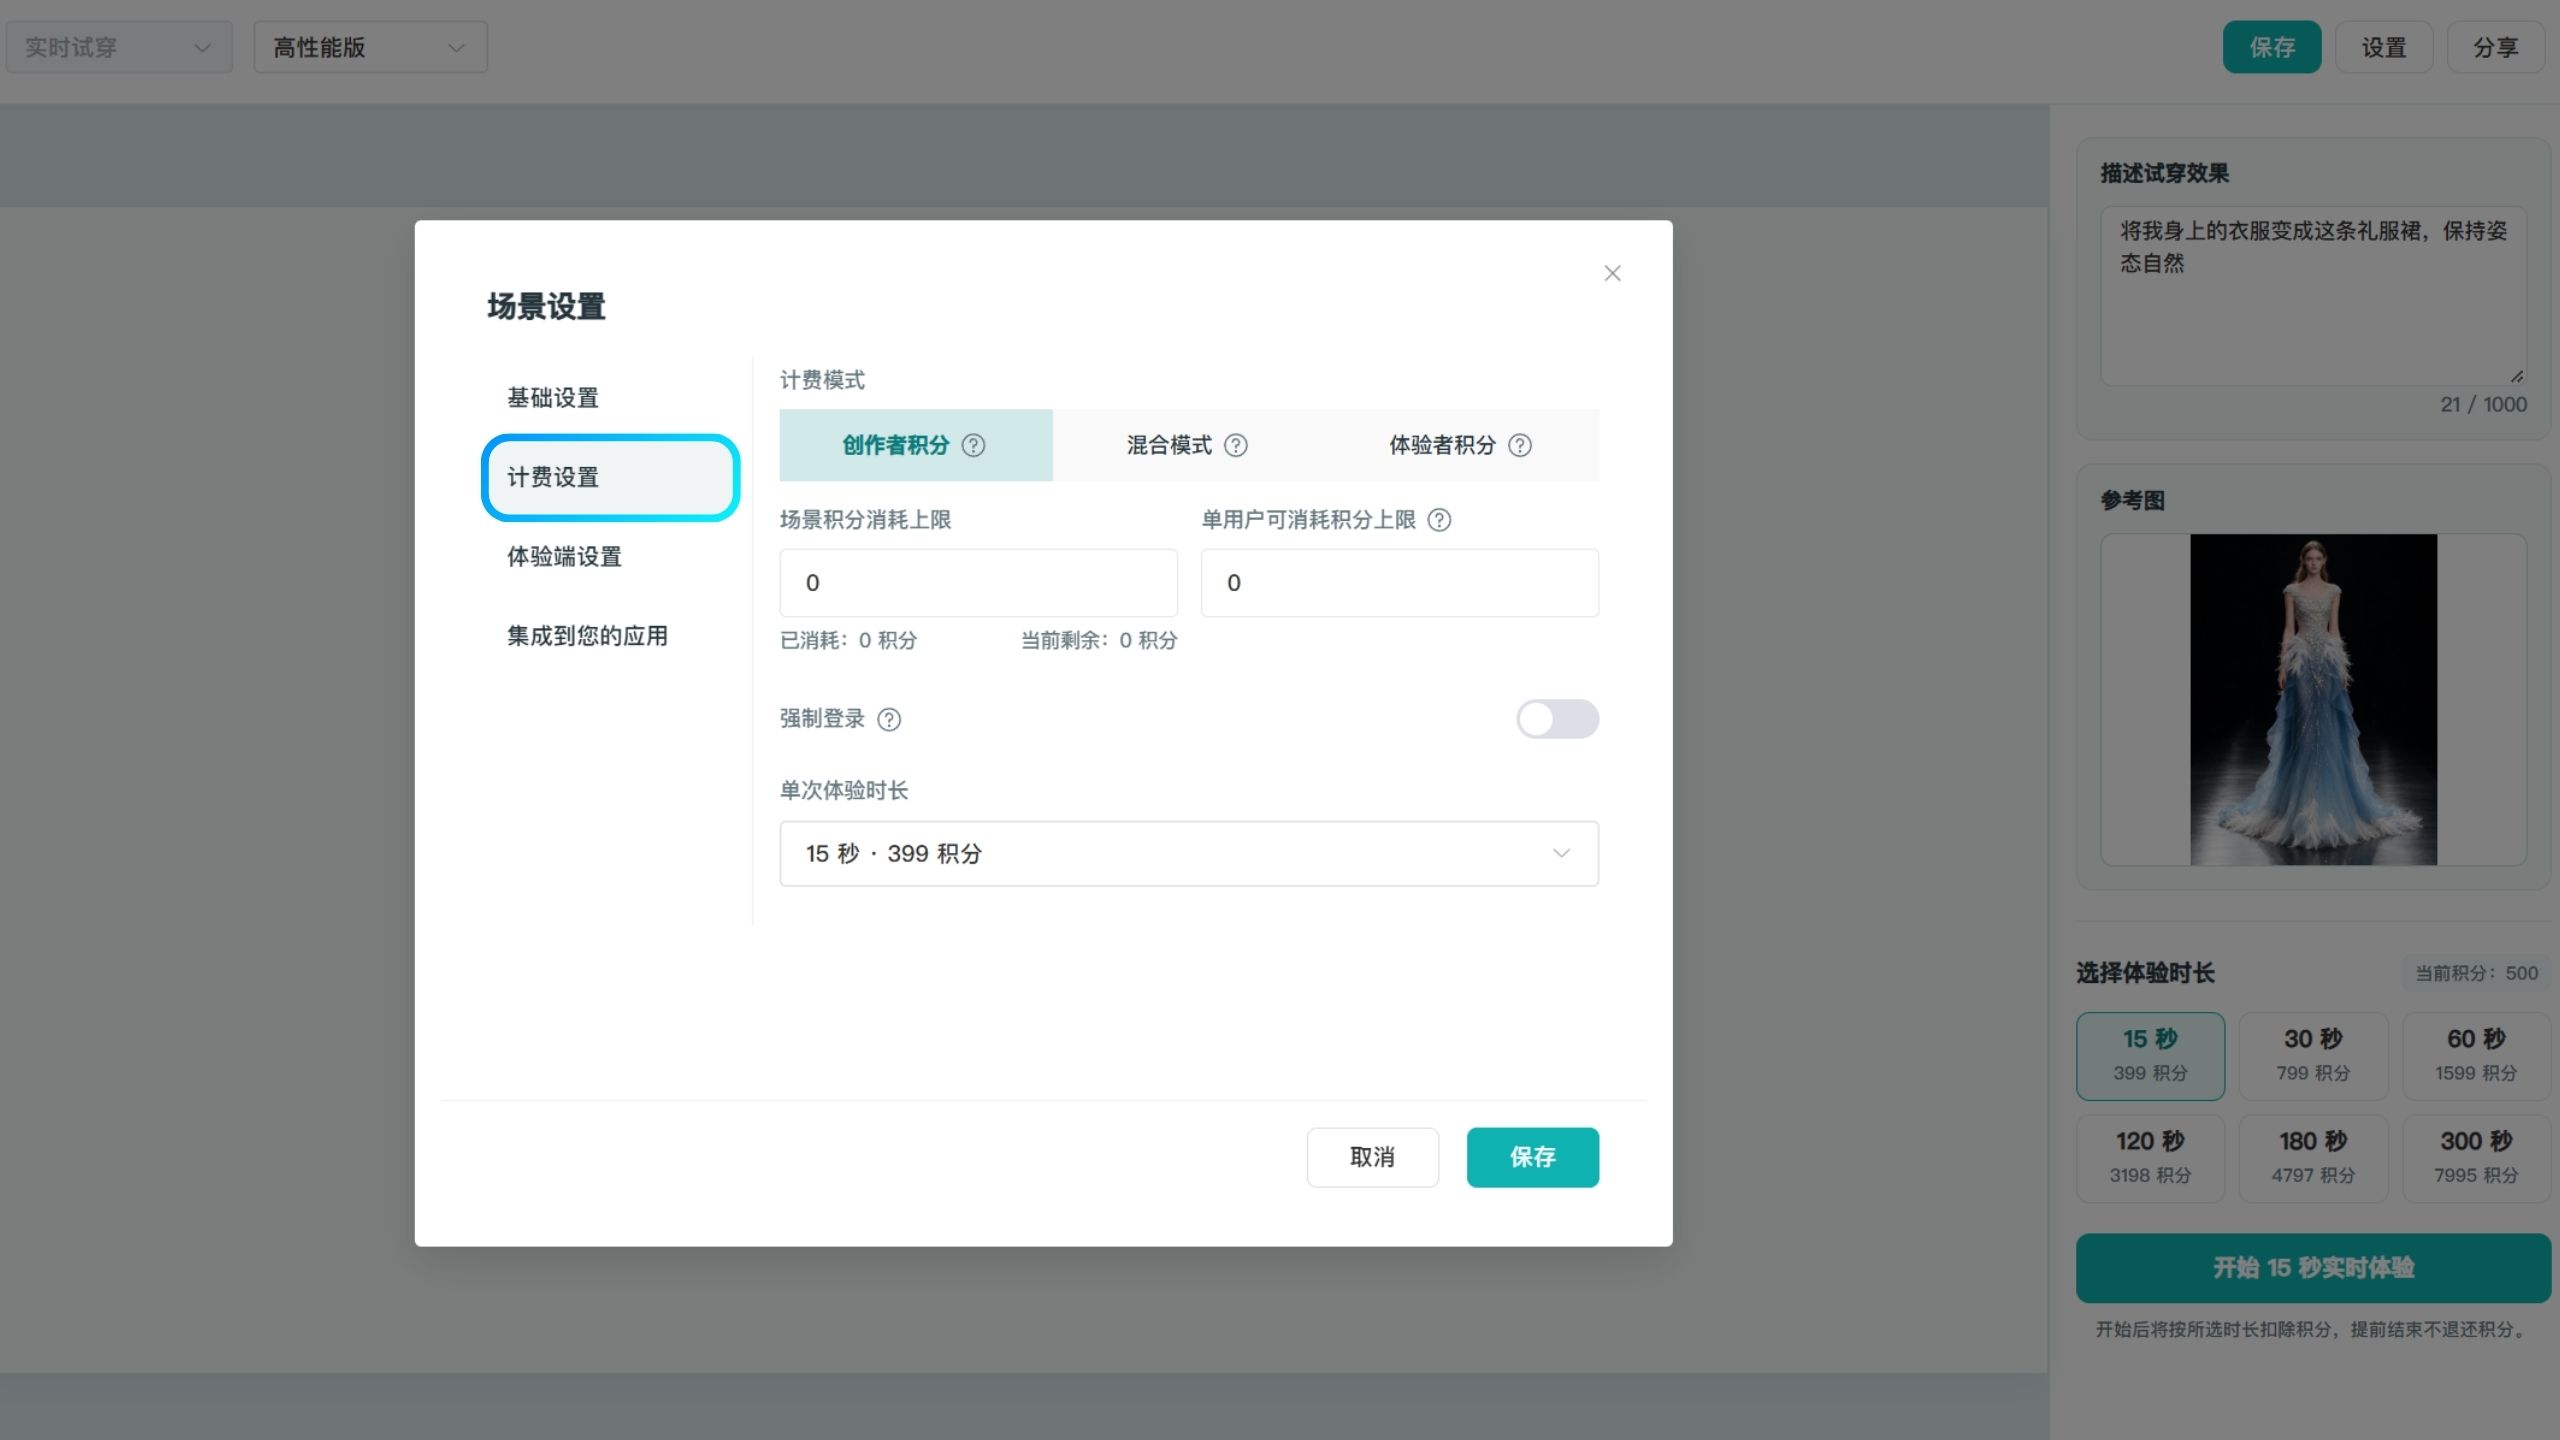Close the 场景设置 dialog with X

(x=1612, y=273)
